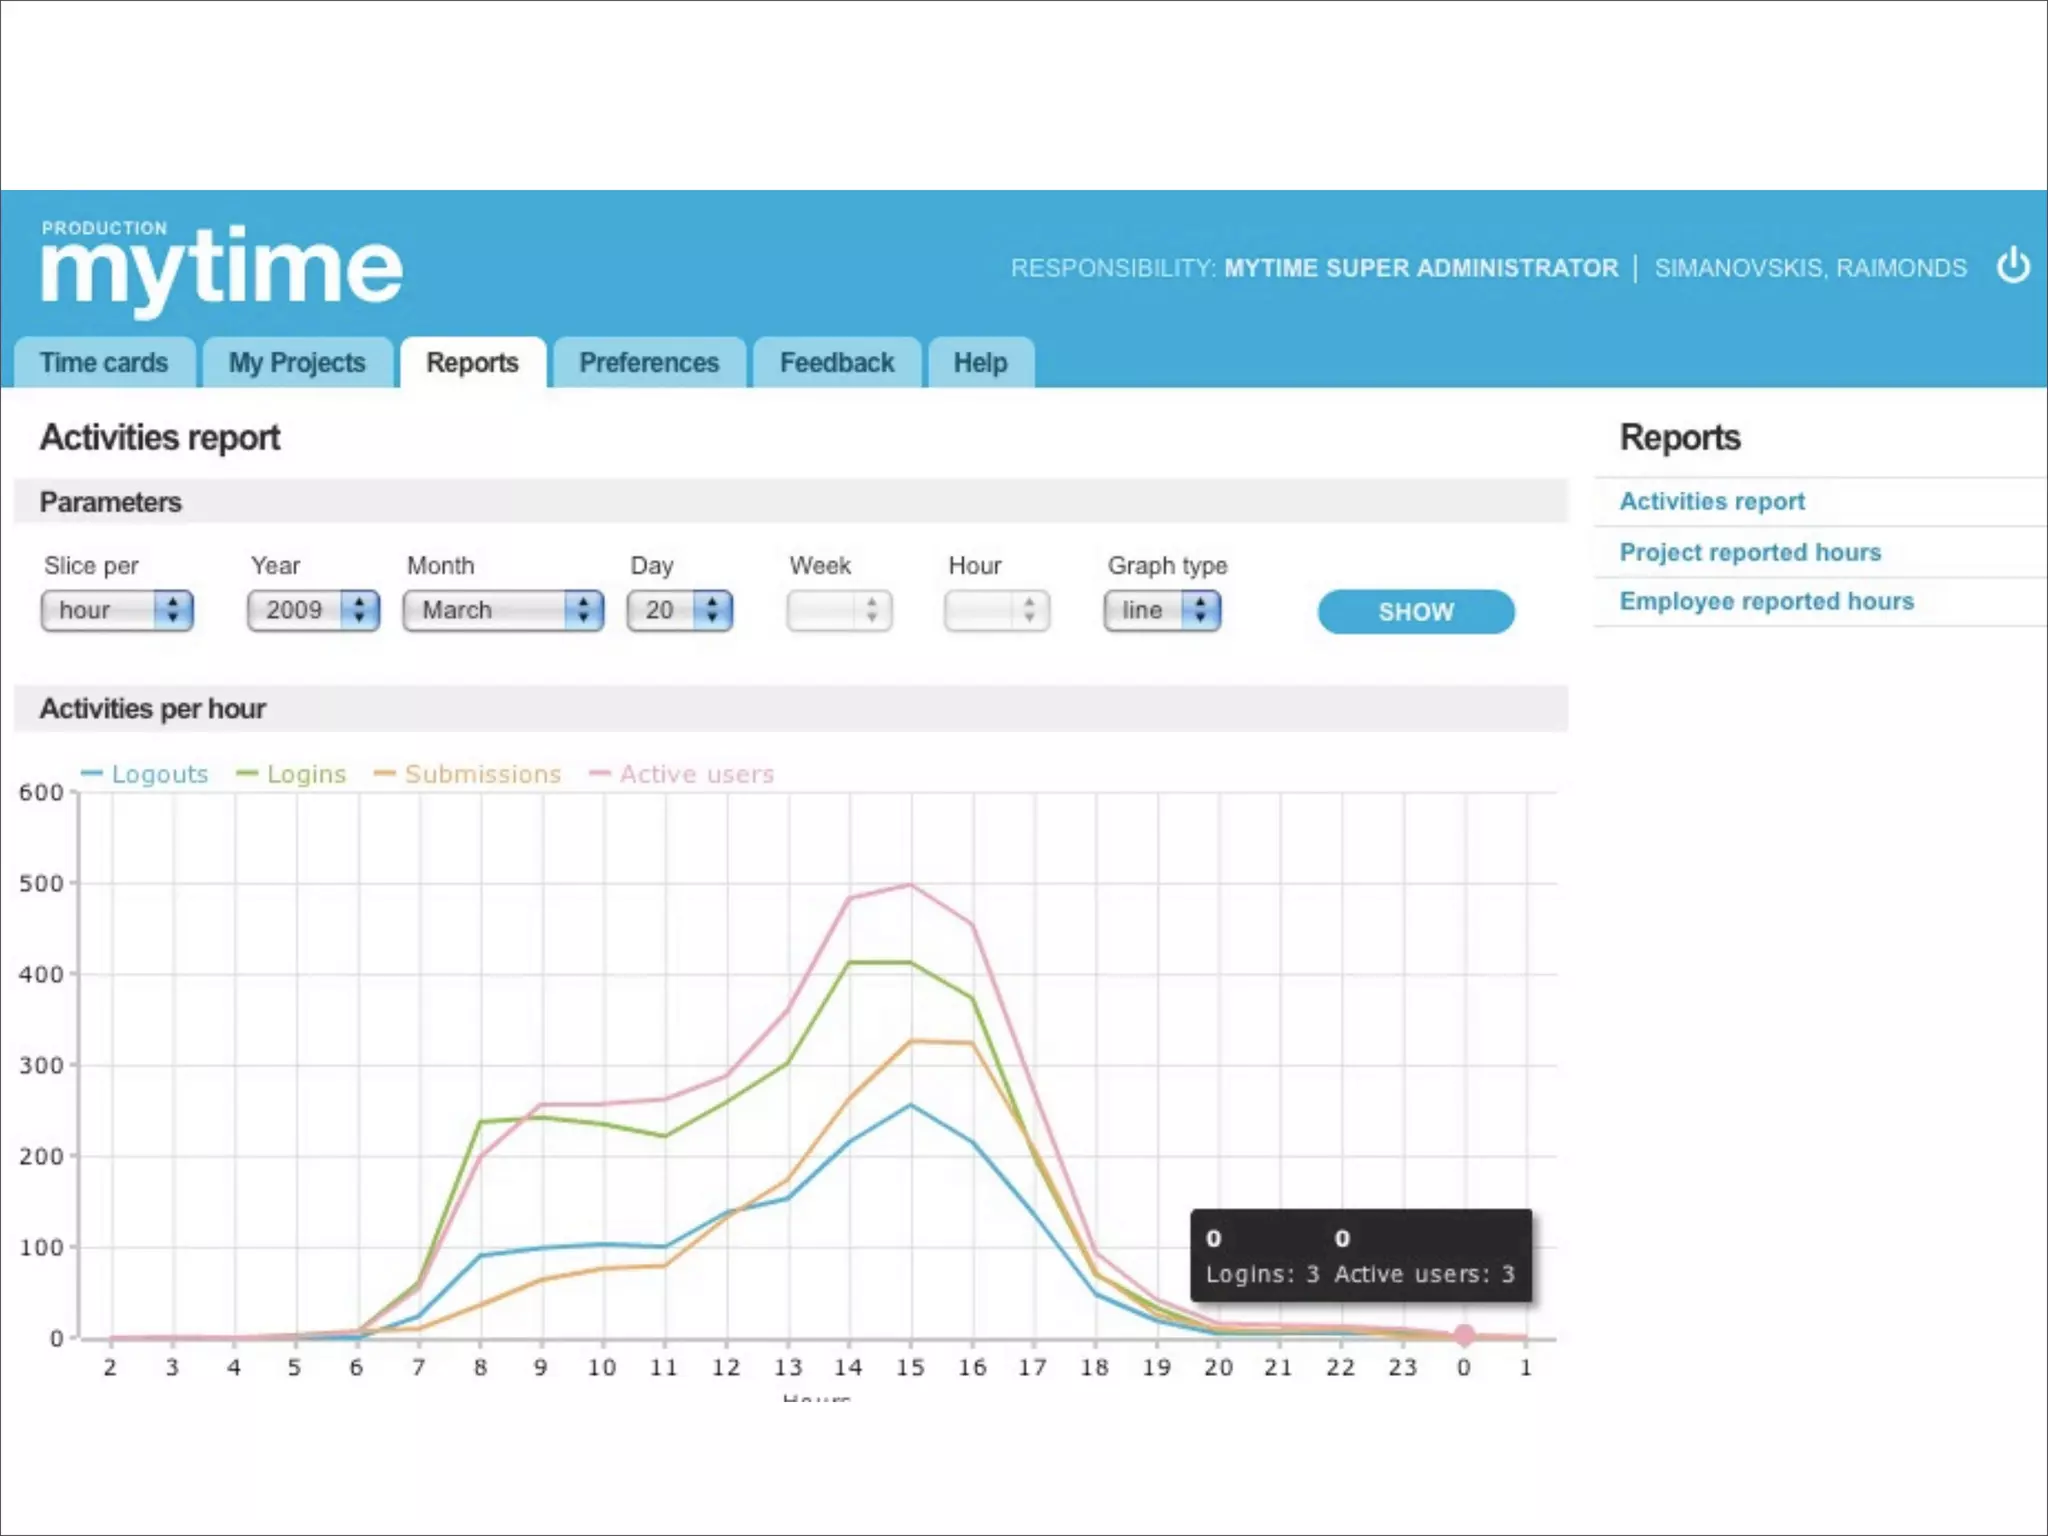
Task: Open the Employee reported hours report
Action: coord(1766,601)
